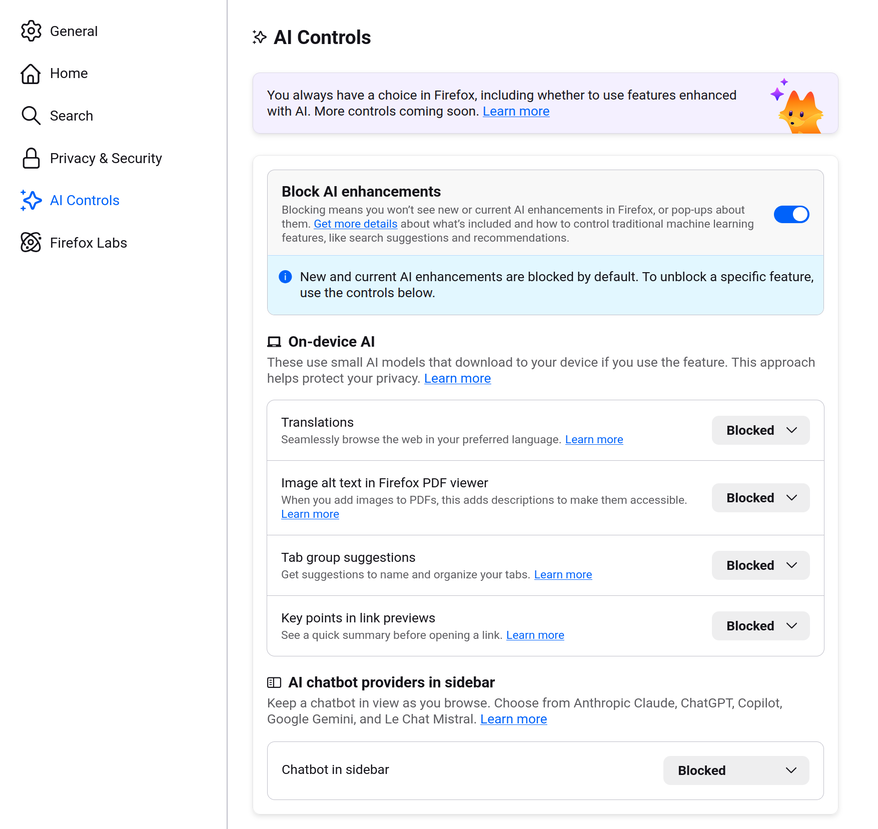Viewport: 878px width, 829px height.
Task: Expand Tab group suggestions dropdown
Action: click(x=760, y=565)
